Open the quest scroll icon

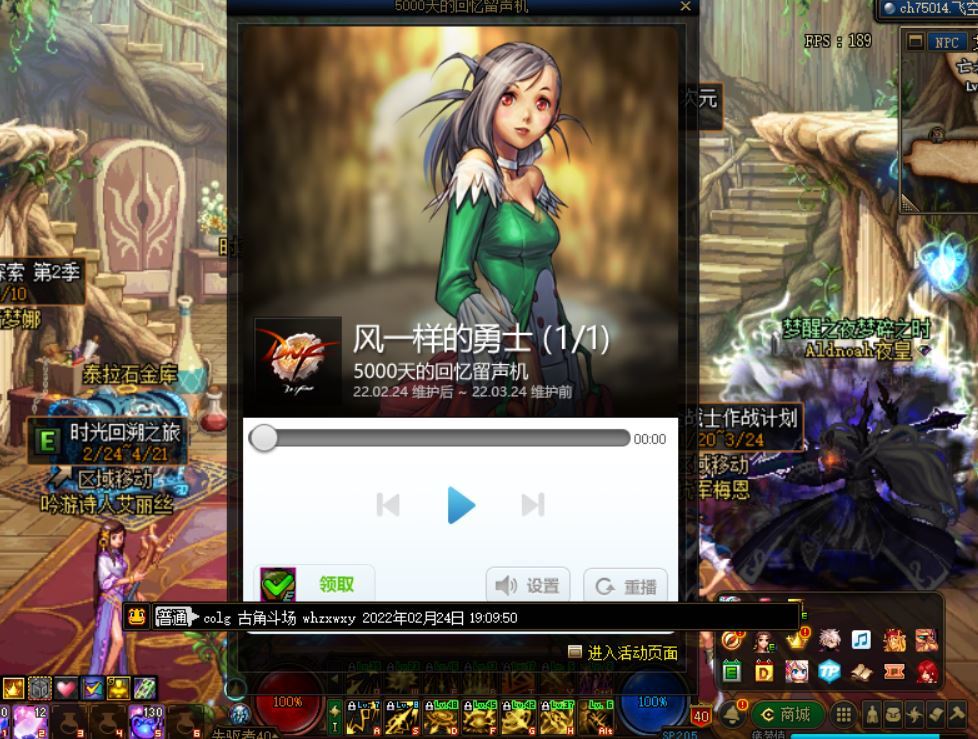[x=936, y=715]
